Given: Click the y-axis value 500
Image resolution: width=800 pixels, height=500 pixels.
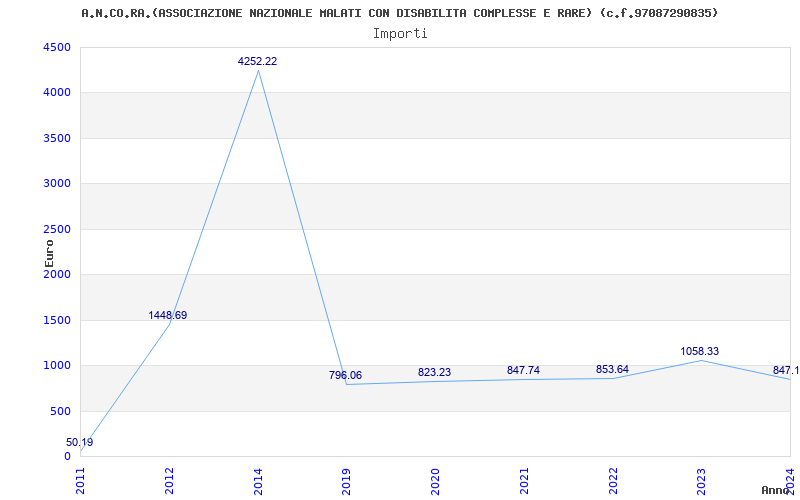Looking at the screenshot, I should click(x=60, y=411).
